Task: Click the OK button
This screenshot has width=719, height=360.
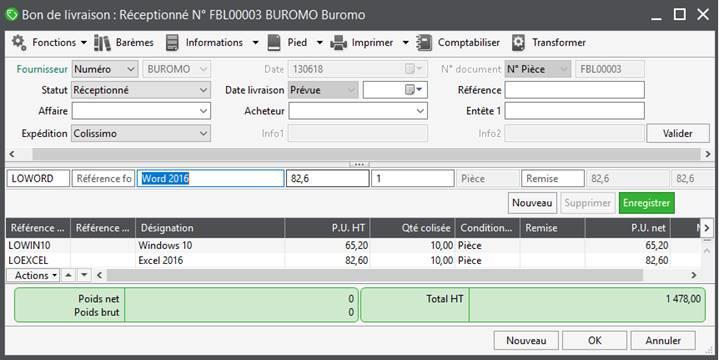Action: tap(594, 340)
